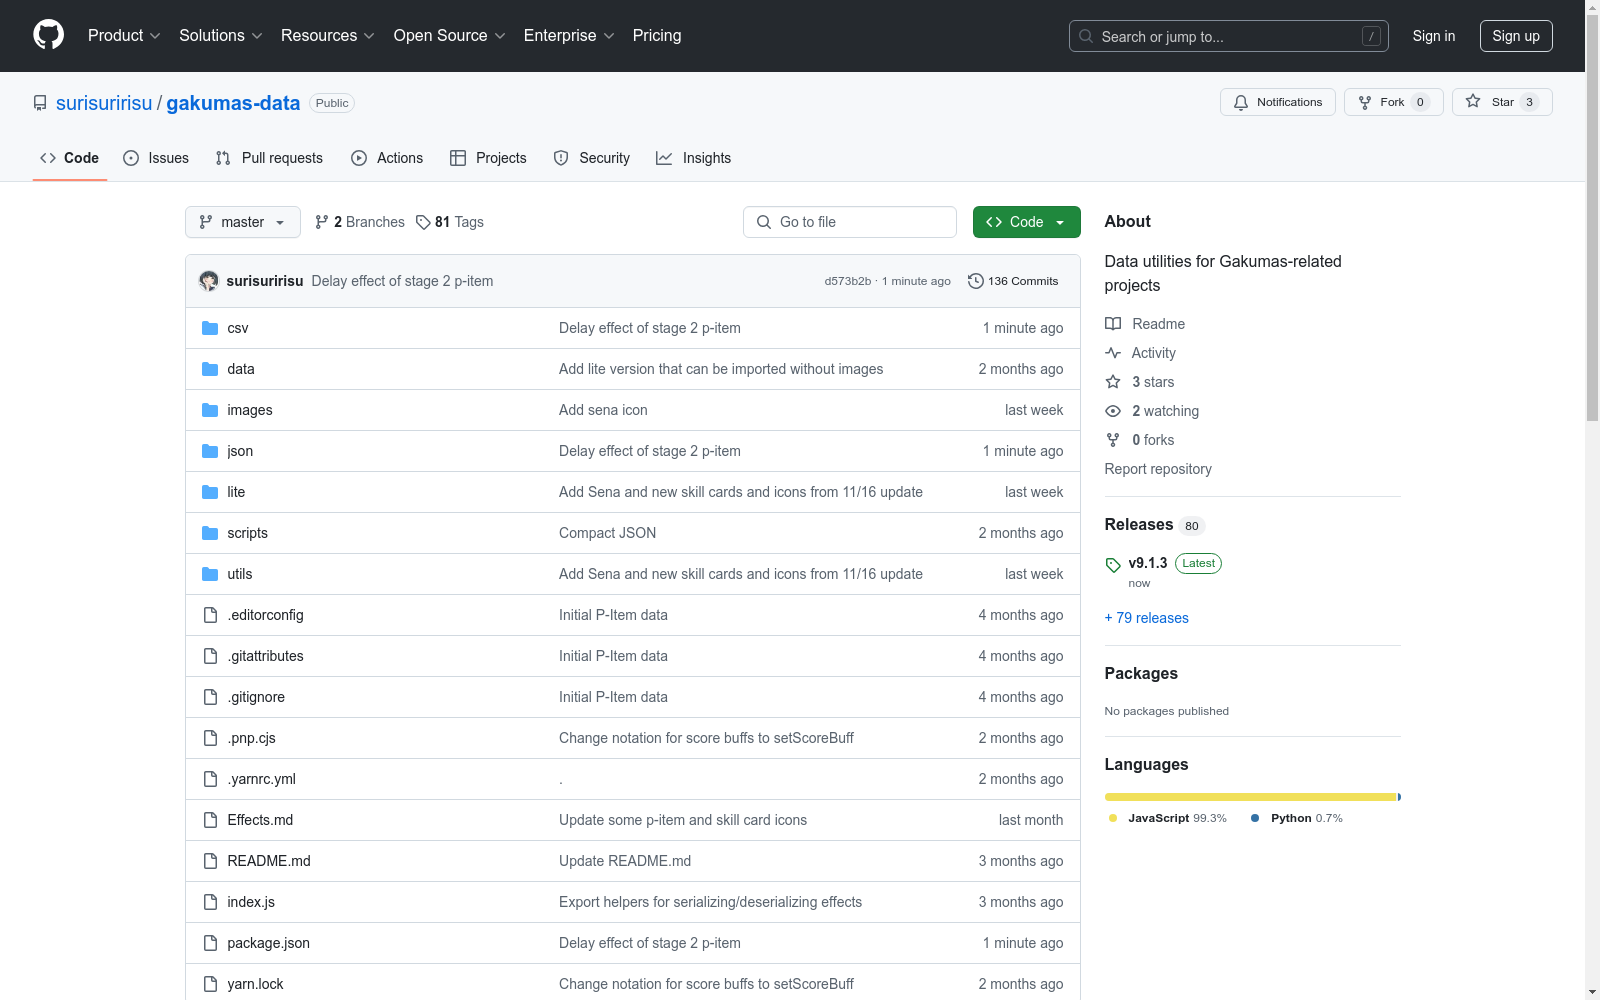This screenshot has width=1600, height=1000.
Task: Click the README.md file icon
Action: pos(210,861)
